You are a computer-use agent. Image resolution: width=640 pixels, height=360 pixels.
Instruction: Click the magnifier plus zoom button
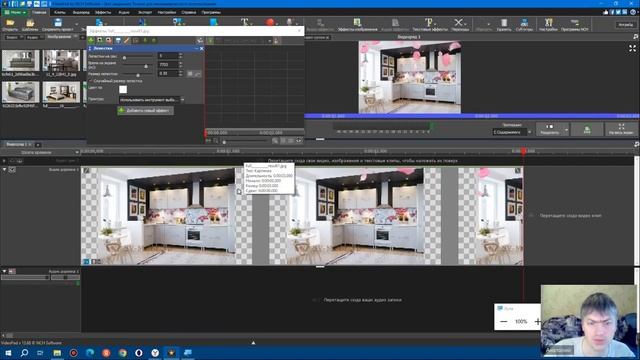click(537, 322)
